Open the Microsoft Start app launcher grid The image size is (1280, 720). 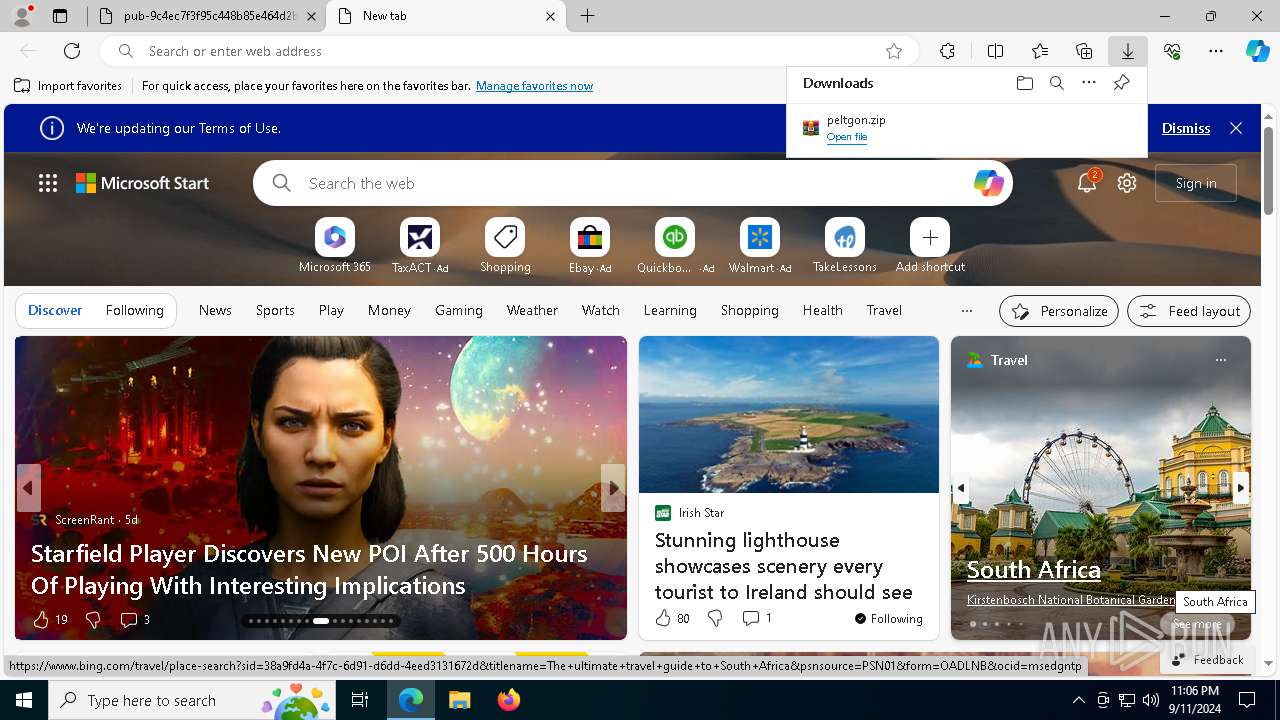click(48, 183)
